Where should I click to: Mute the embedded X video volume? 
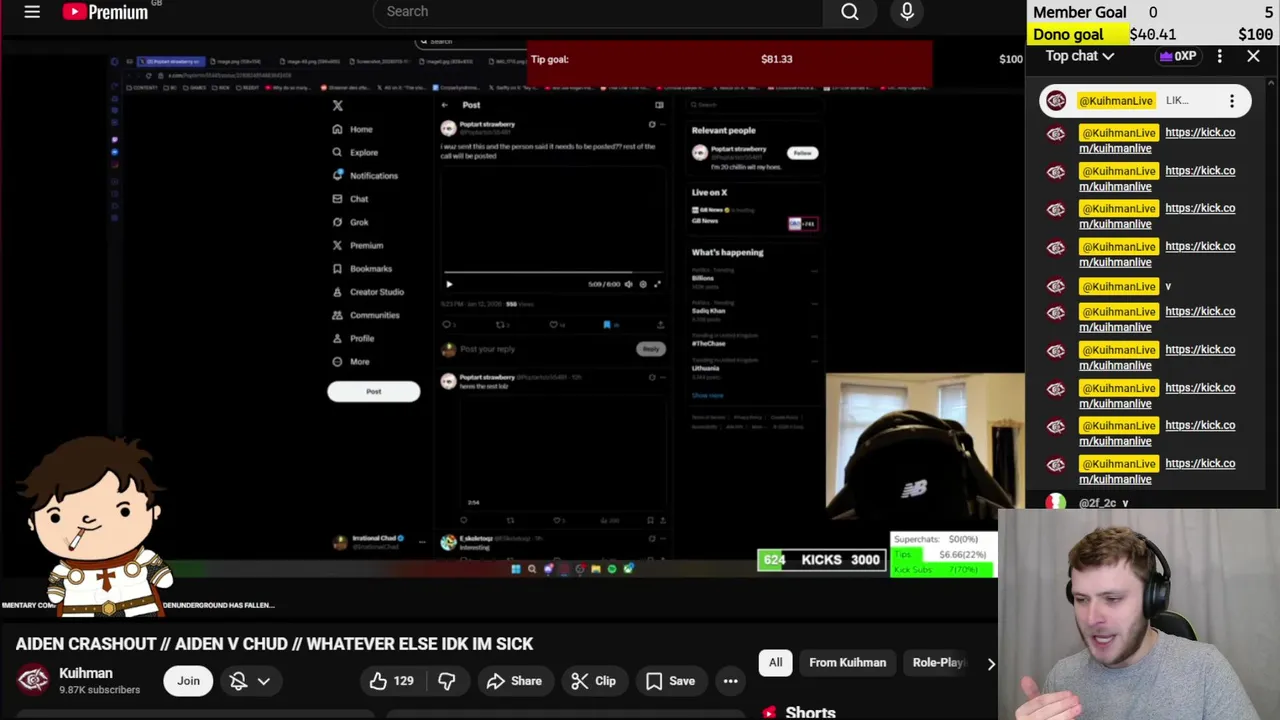click(x=628, y=284)
